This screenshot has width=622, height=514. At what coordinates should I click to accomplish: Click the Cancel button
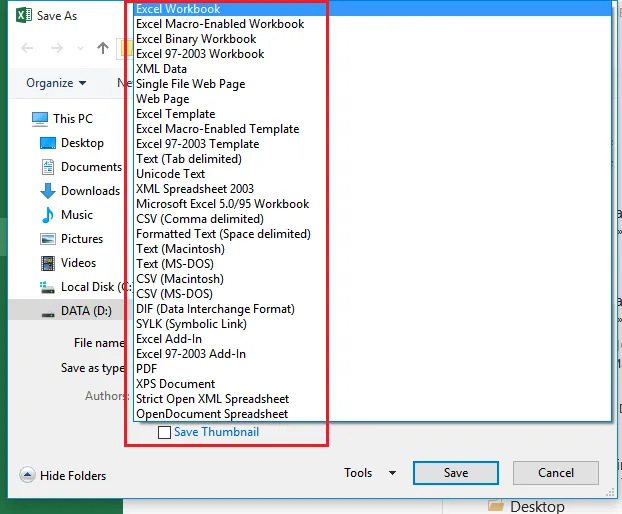[556, 473]
